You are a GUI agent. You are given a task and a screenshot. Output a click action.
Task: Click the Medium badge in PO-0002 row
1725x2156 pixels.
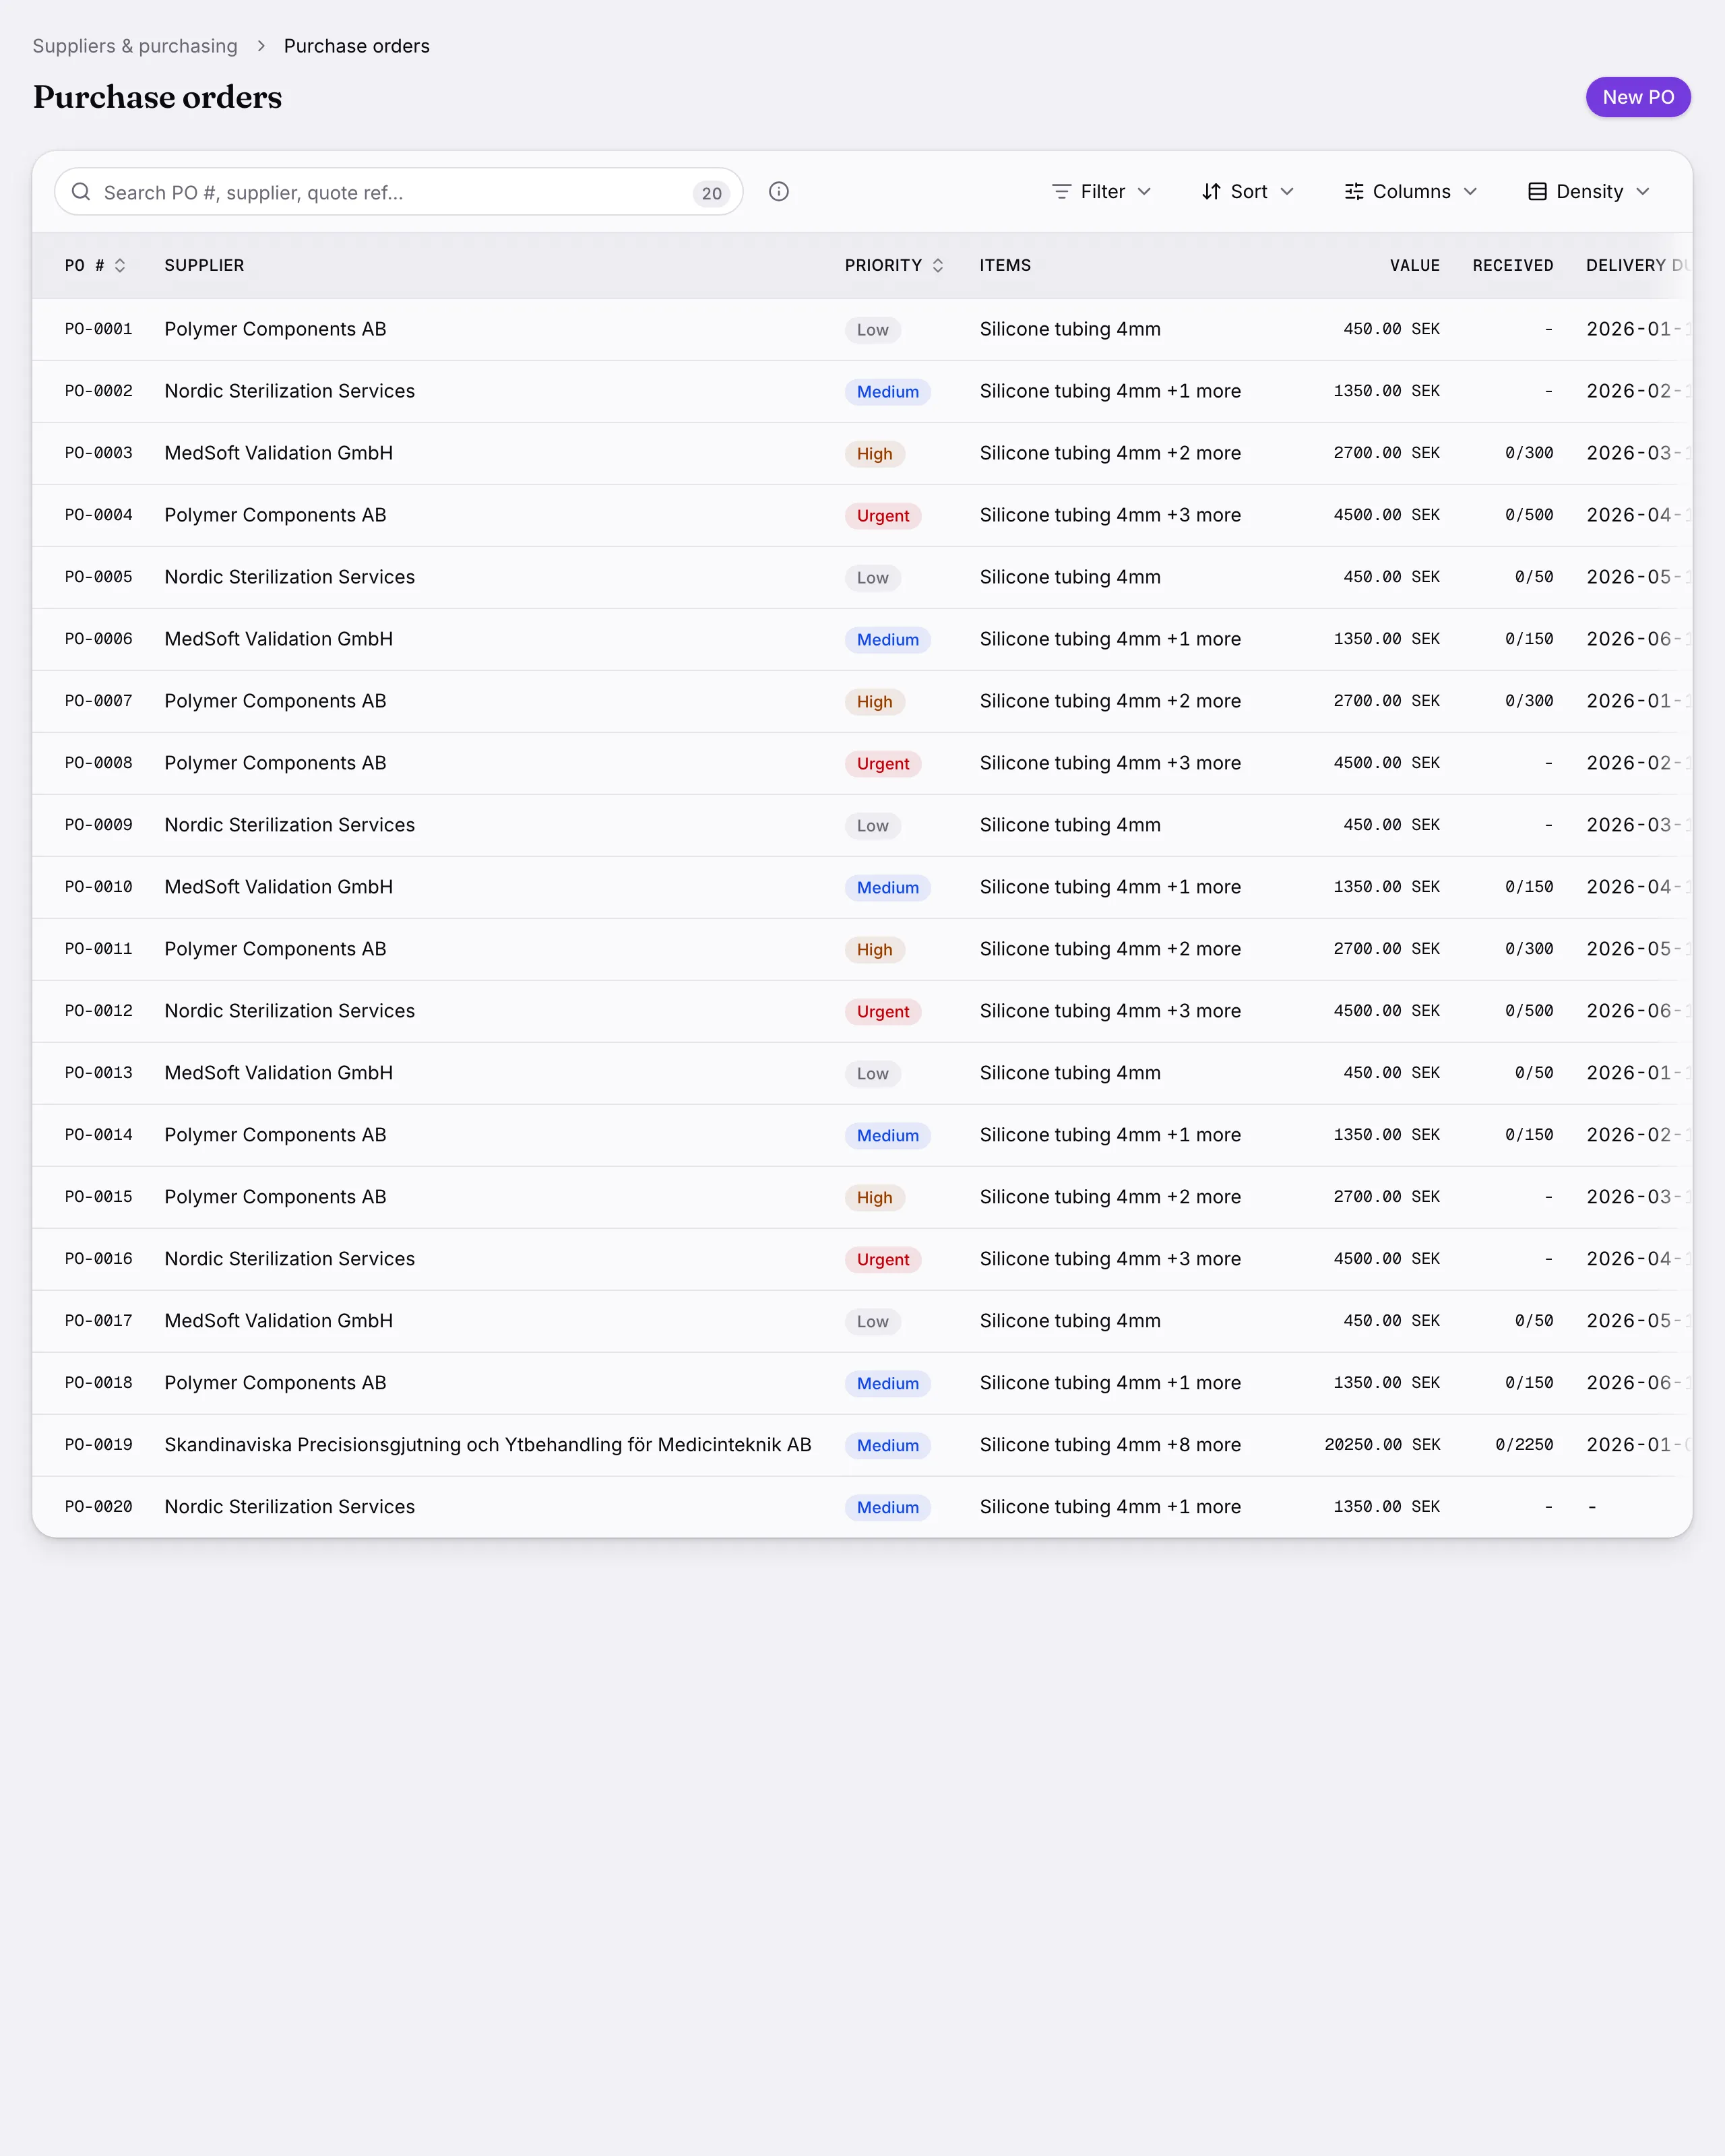(888, 392)
